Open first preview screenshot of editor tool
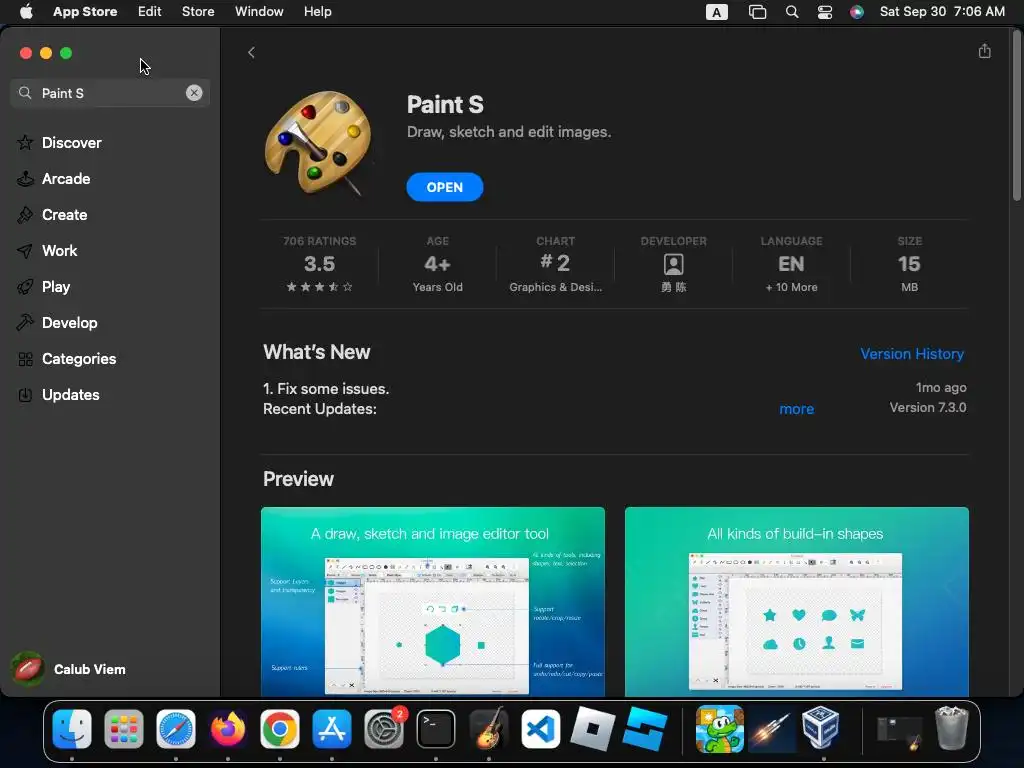Viewport: 1024px width, 768px height. point(432,601)
